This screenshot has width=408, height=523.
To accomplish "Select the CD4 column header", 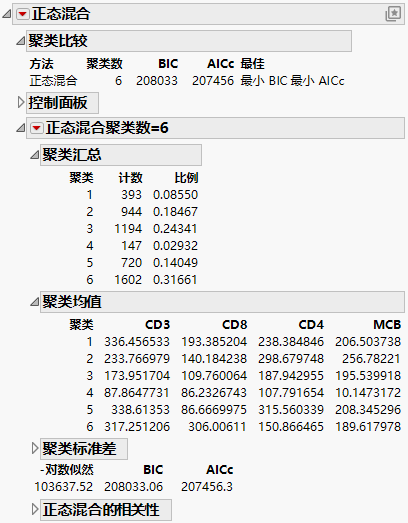I will (311, 325).
